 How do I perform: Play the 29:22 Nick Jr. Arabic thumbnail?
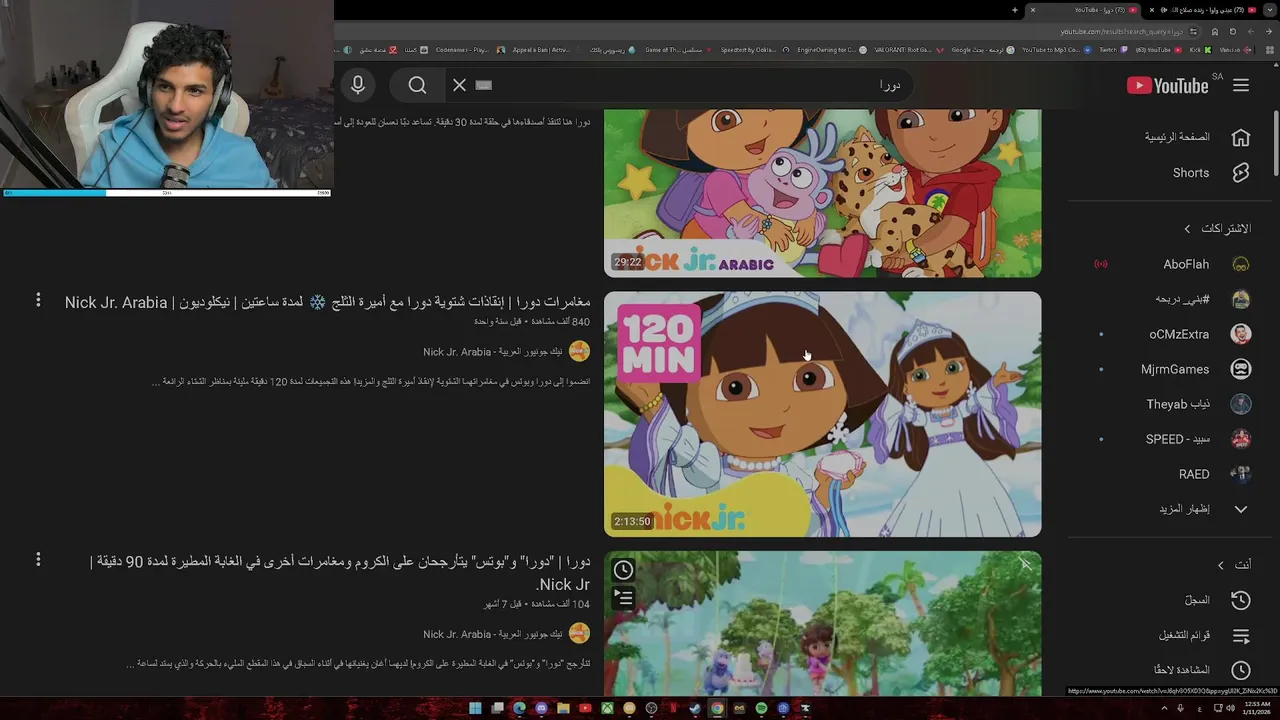click(x=822, y=193)
